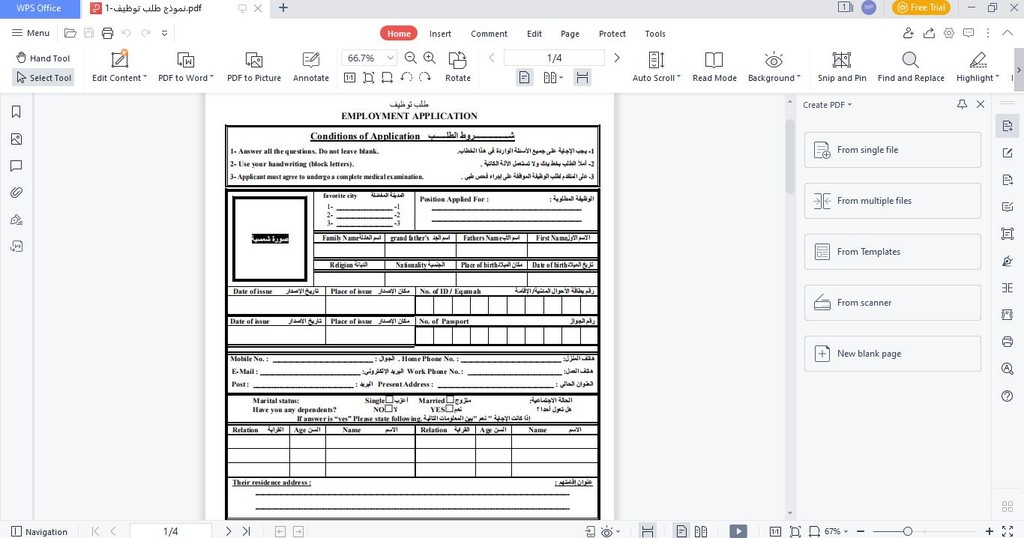Toggle single page layout in status bar

tap(682, 531)
